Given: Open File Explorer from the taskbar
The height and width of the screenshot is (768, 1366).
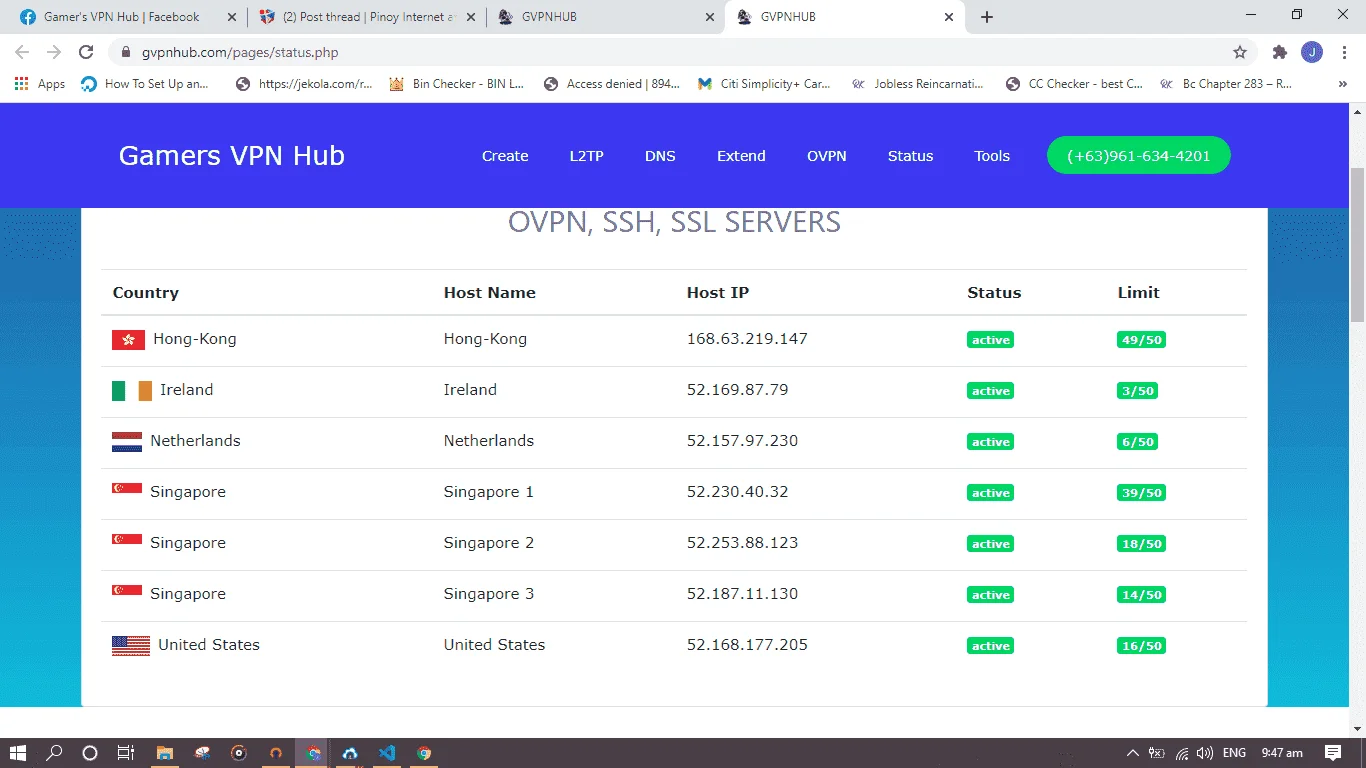Looking at the screenshot, I should point(165,753).
